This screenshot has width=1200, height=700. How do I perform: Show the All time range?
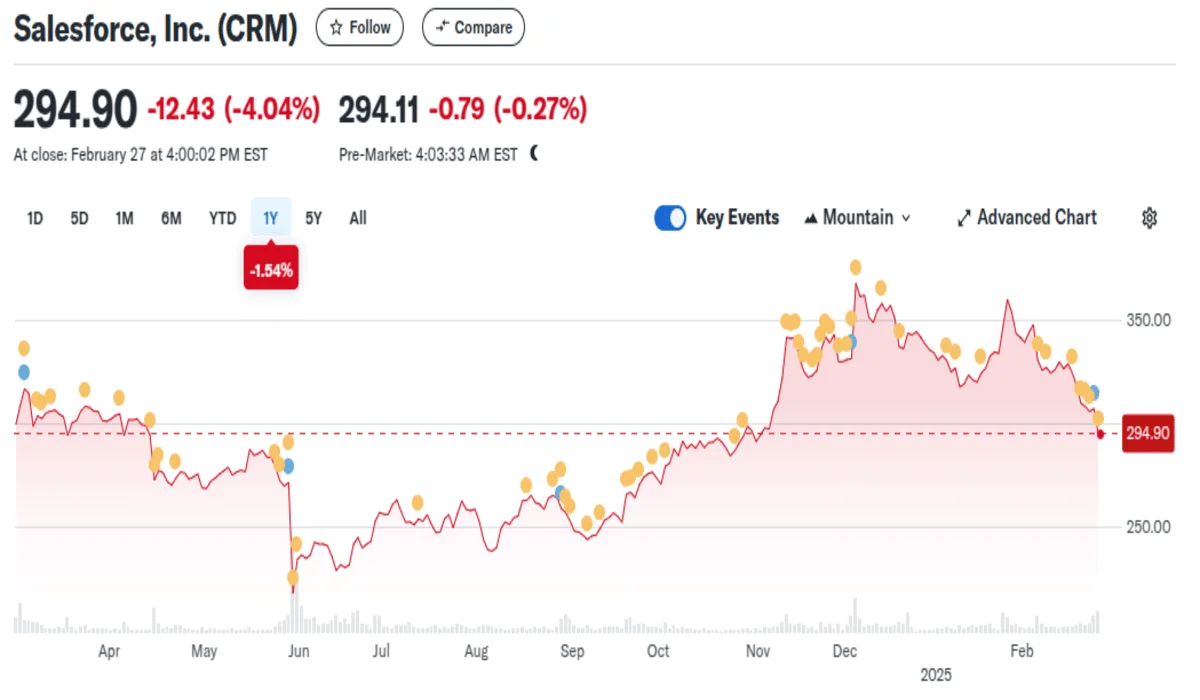(x=358, y=218)
